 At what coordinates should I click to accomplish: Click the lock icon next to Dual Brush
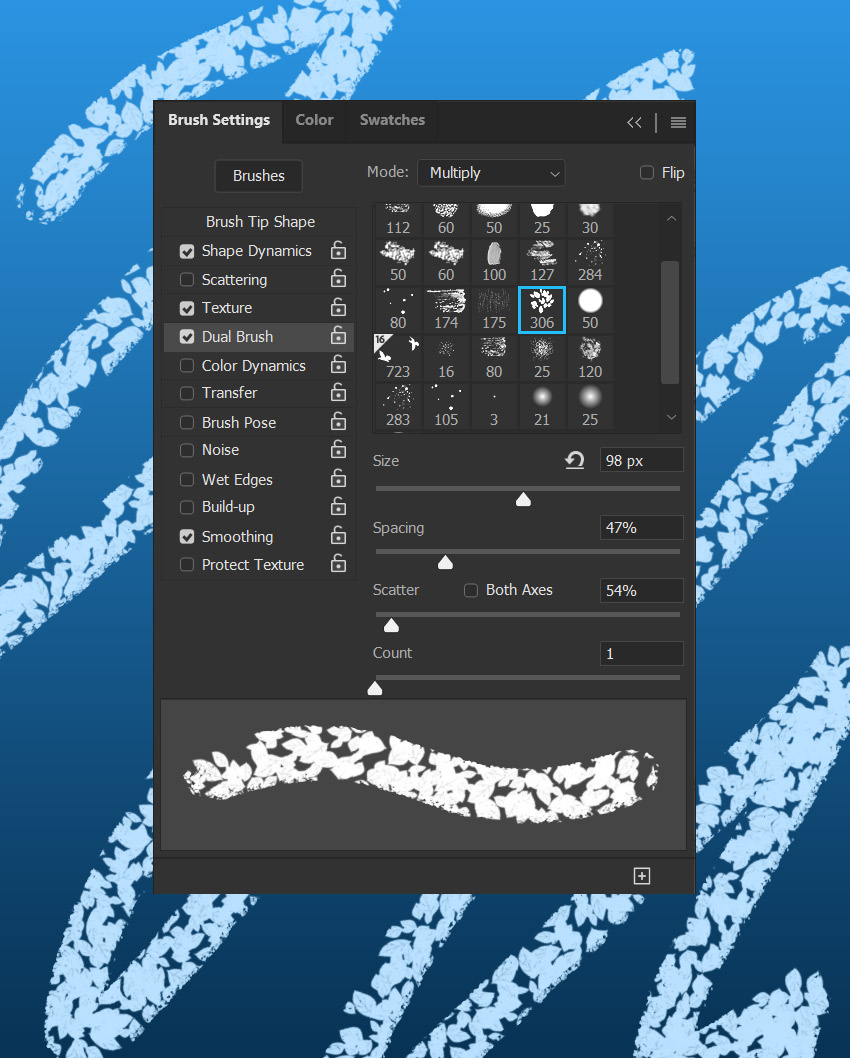click(338, 335)
